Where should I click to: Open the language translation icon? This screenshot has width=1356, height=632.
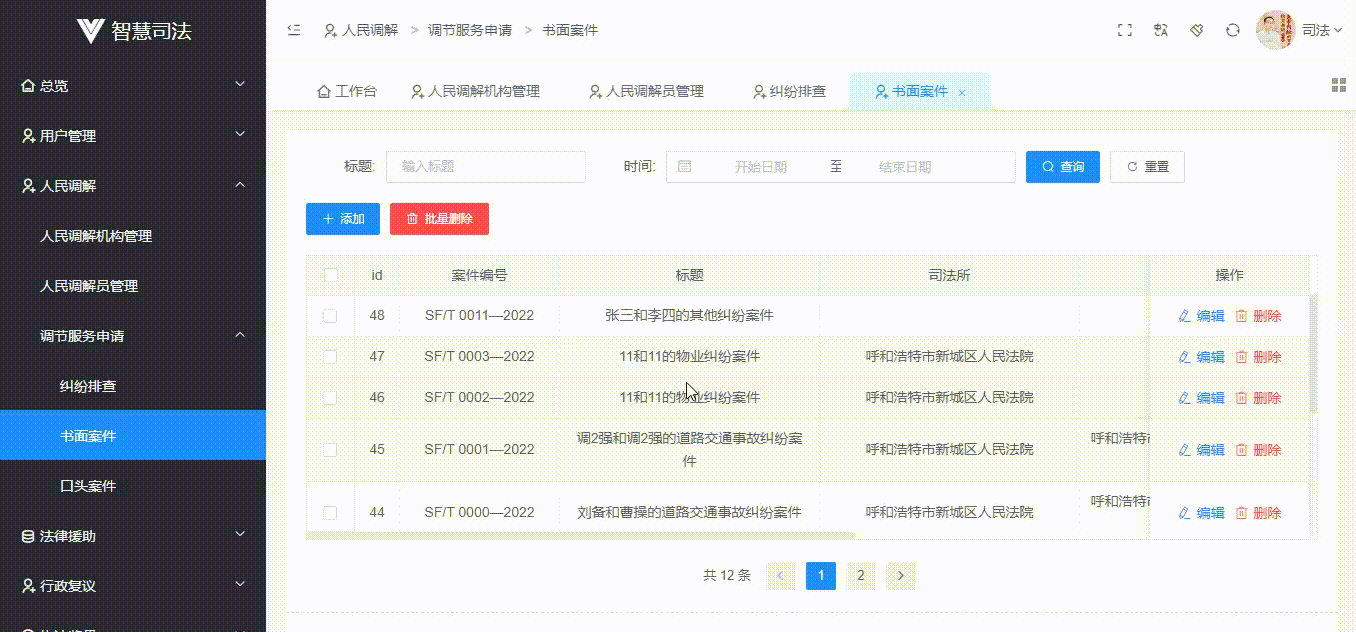click(x=1160, y=30)
